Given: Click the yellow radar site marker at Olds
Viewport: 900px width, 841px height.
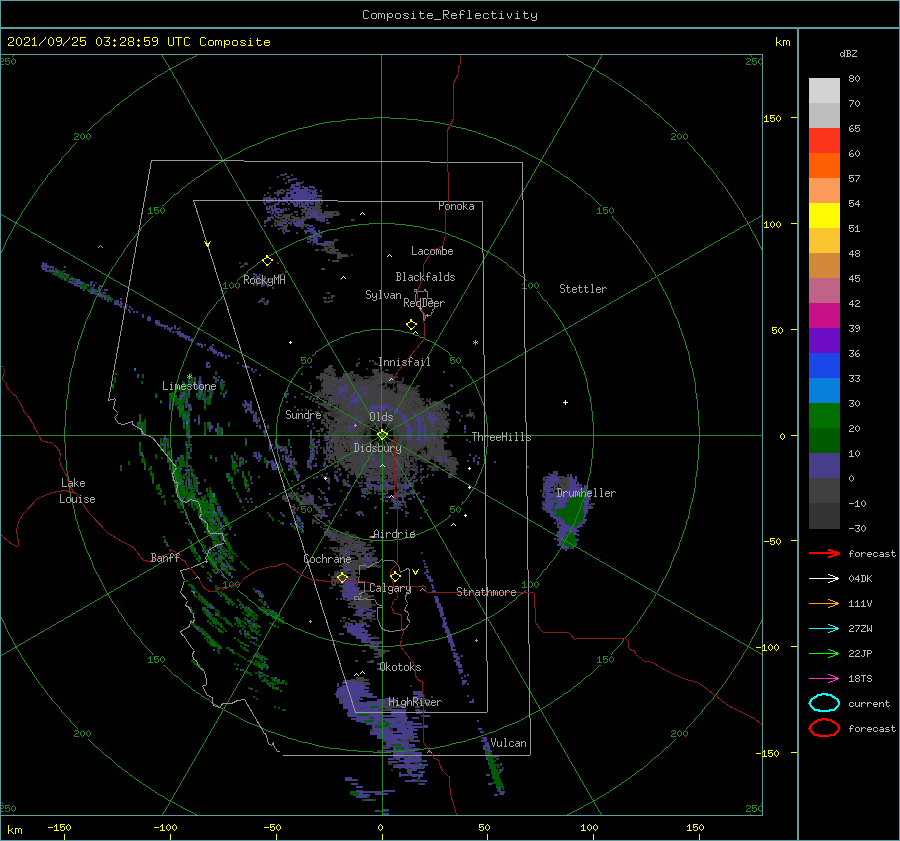Looking at the screenshot, I should [x=382, y=435].
